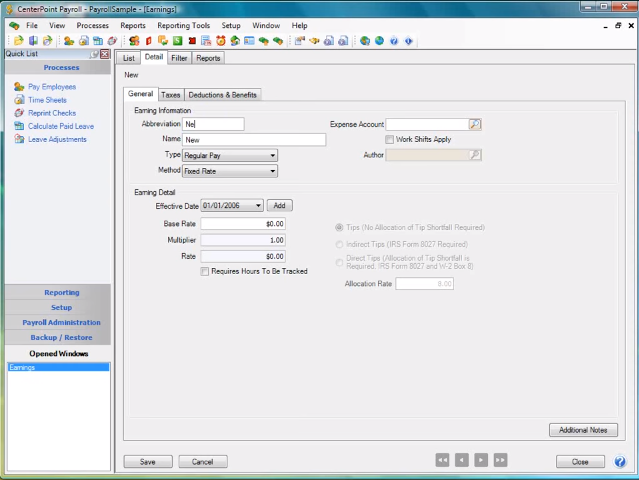Check Requires Hours To Be Tracked
Screen dimensions: 639x480
205,271
